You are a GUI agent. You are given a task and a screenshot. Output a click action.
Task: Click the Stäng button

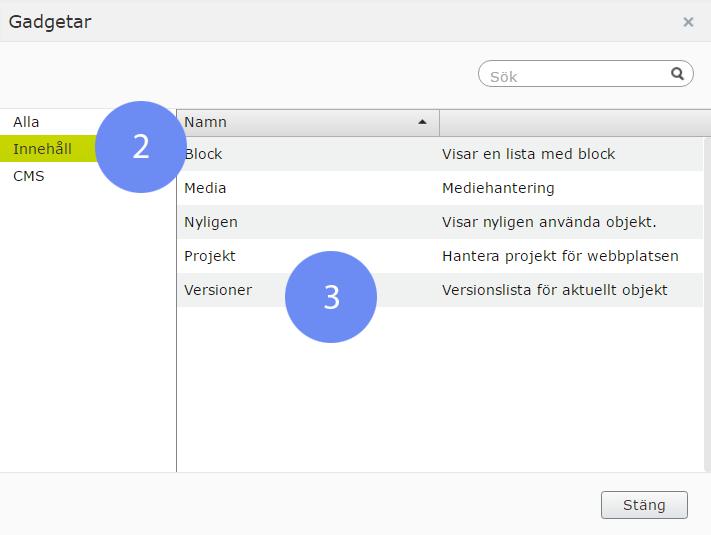tap(644, 505)
